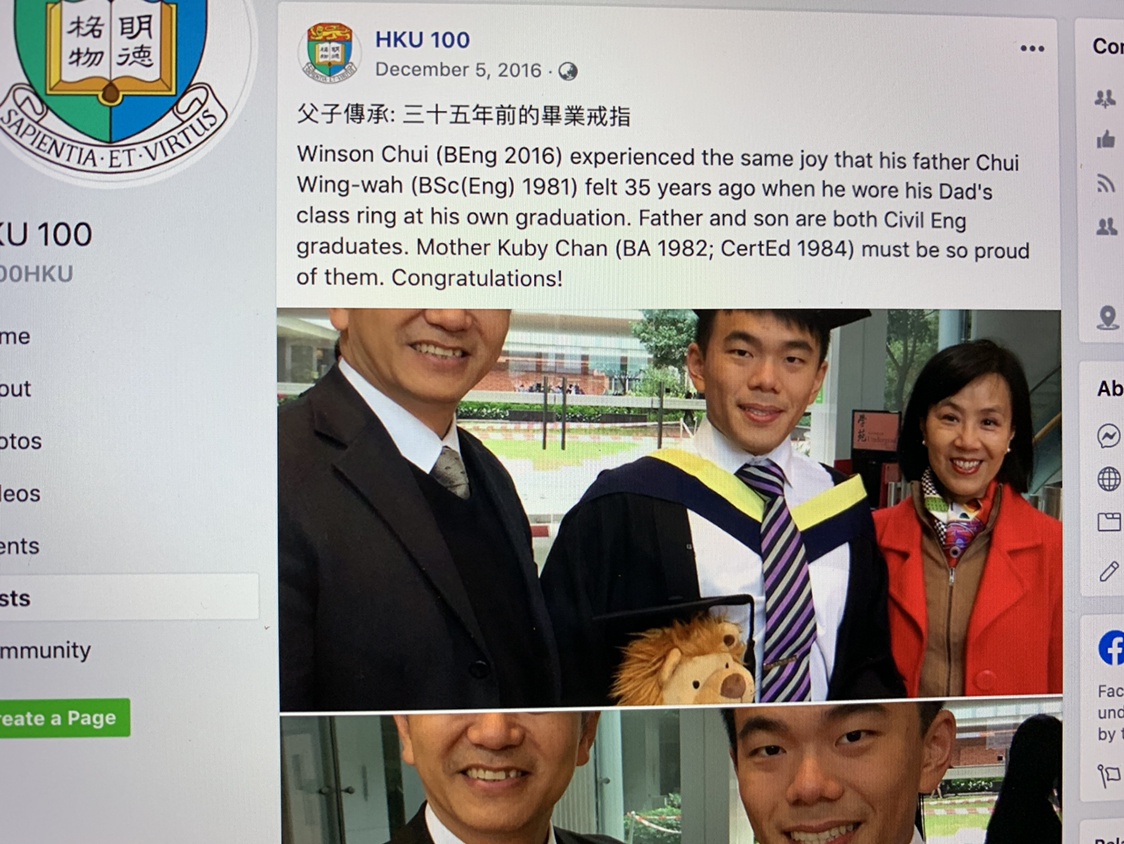Open the Events item in left sidebar
This screenshot has width=1124, height=844.
19,546
